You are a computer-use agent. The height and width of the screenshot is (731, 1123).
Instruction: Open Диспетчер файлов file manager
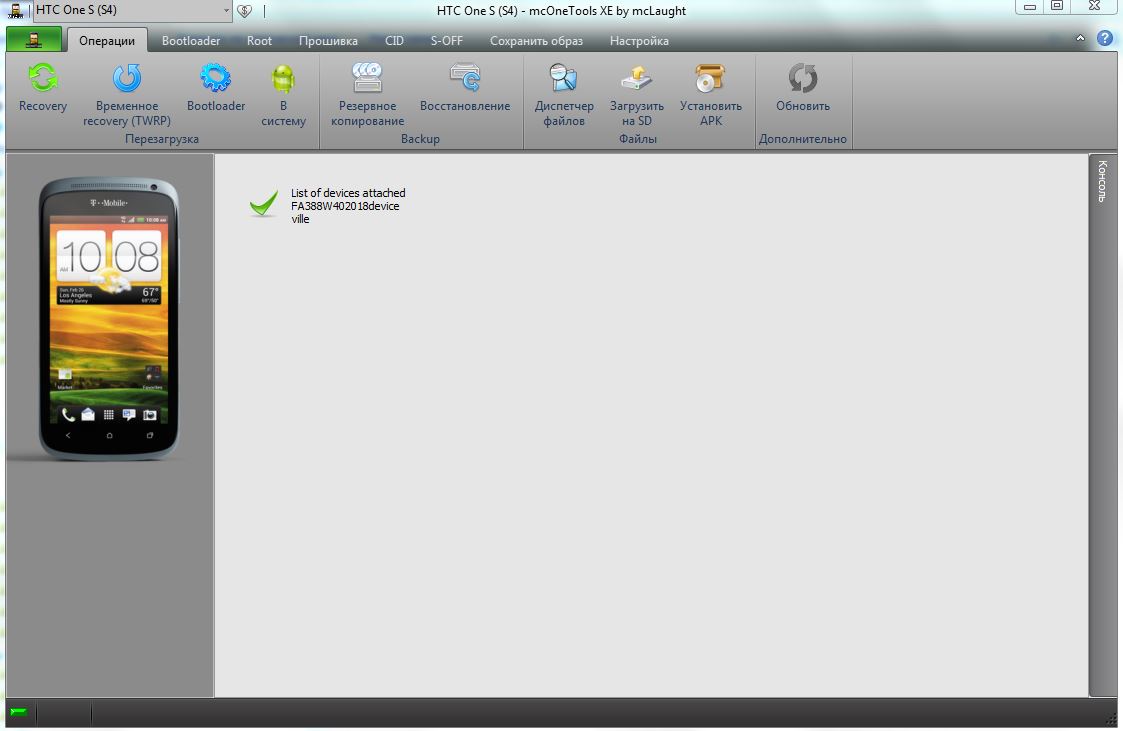[564, 95]
